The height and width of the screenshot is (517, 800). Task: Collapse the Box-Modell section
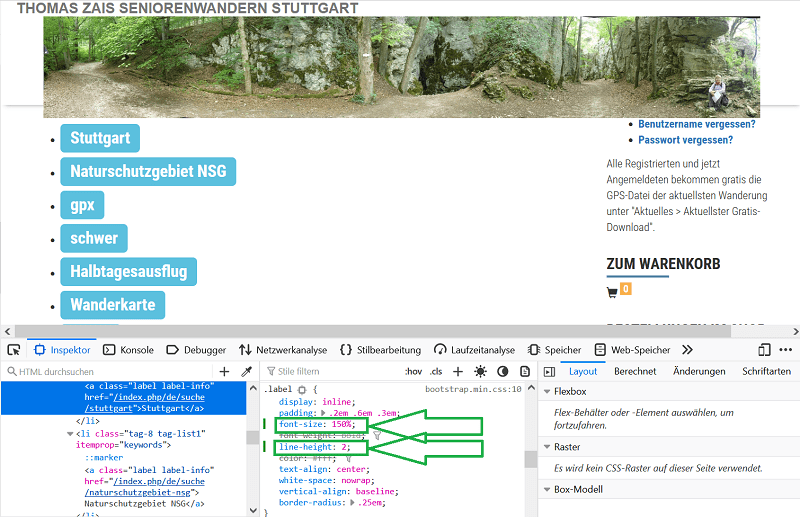click(547, 489)
